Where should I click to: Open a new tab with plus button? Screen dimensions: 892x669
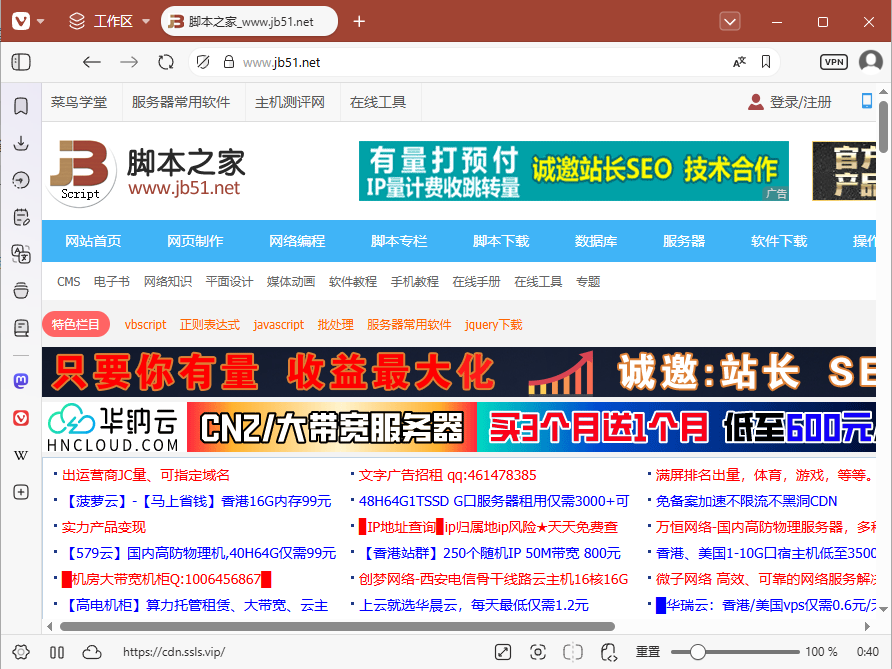click(359, 22)
